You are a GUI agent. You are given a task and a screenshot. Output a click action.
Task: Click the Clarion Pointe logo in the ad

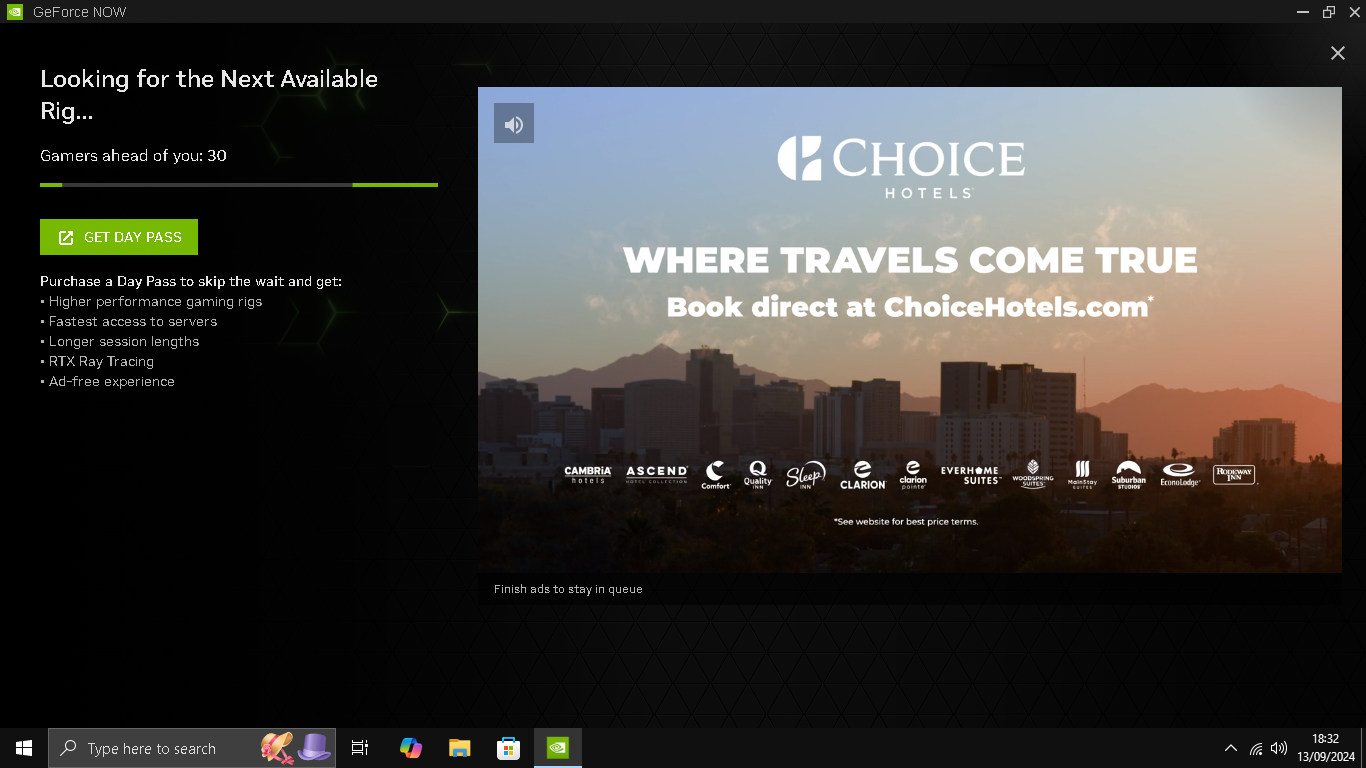pyautogui.click(x=913, y=475)
